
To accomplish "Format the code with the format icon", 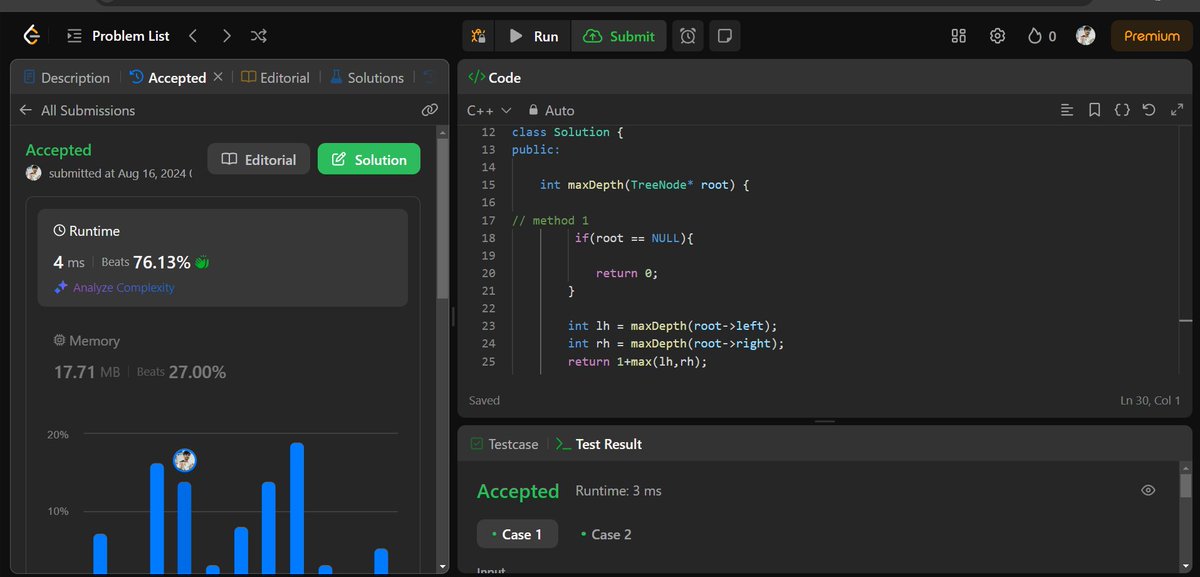I will tap(1067, 110).
